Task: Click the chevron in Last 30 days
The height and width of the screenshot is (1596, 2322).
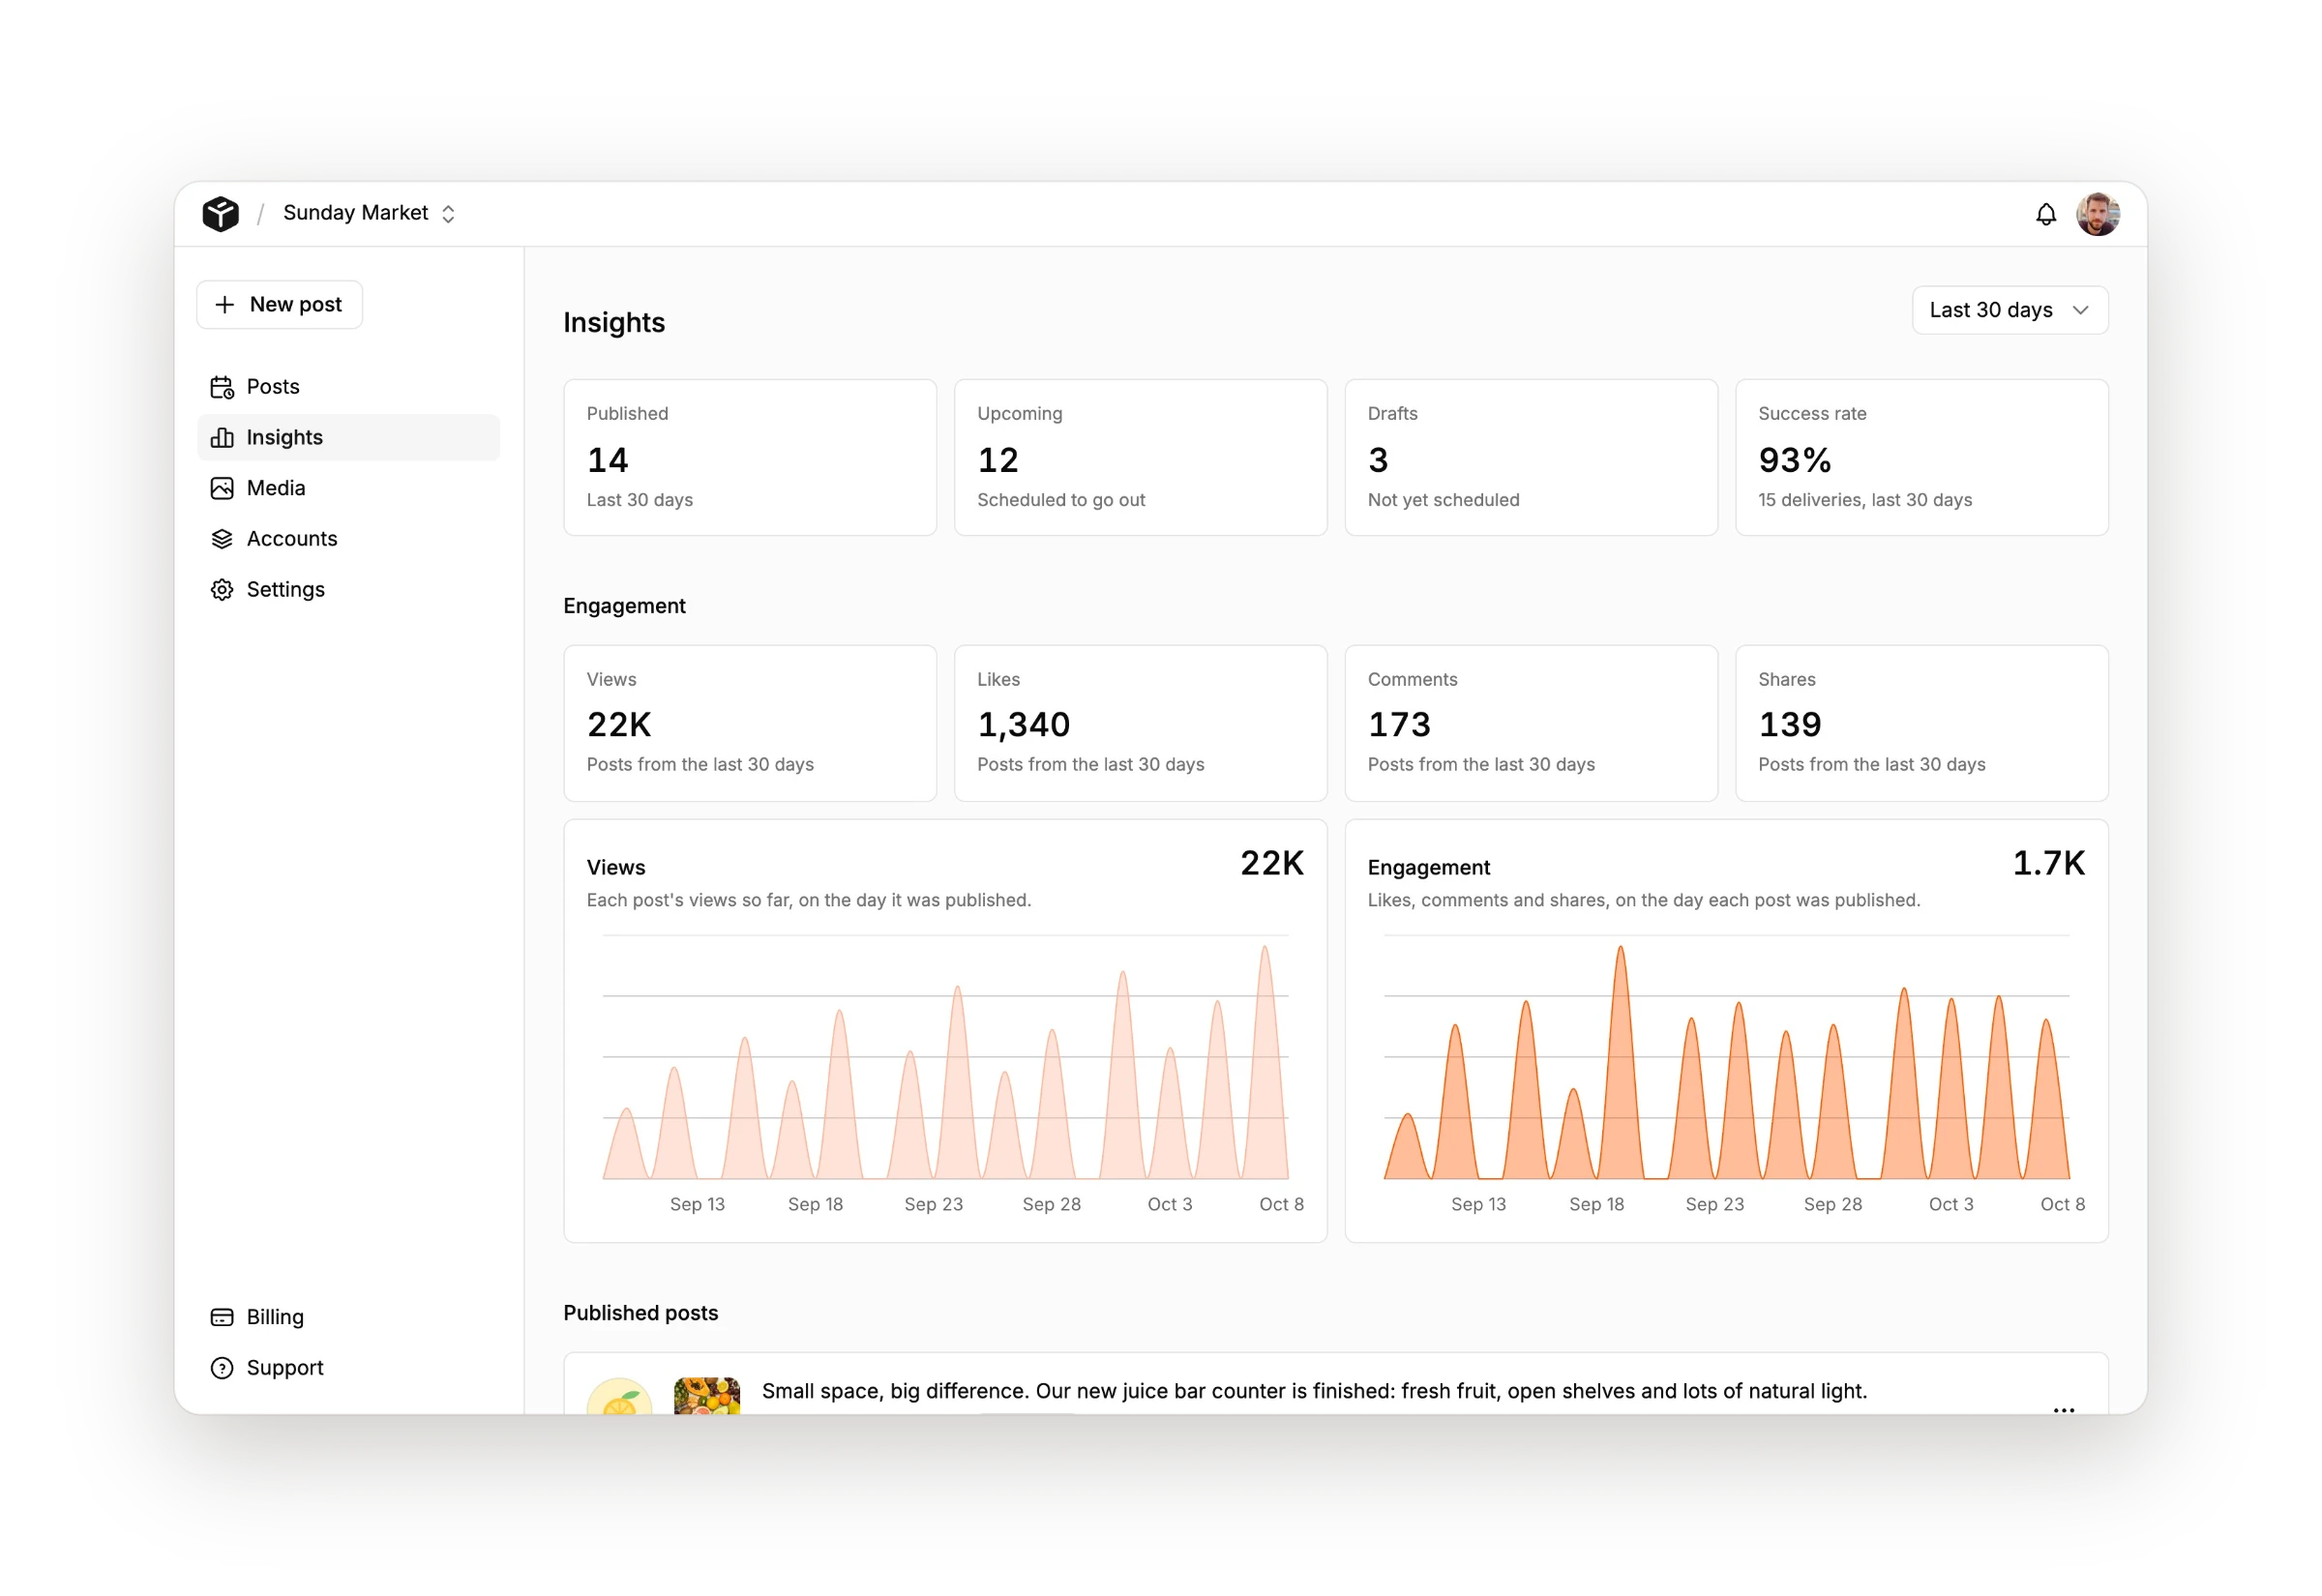Action: [x=2080, y=310]
